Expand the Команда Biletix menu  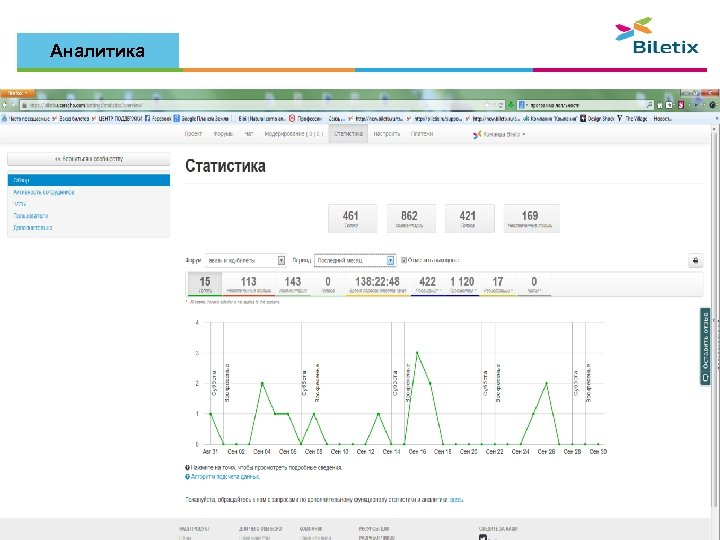point(499,134)
